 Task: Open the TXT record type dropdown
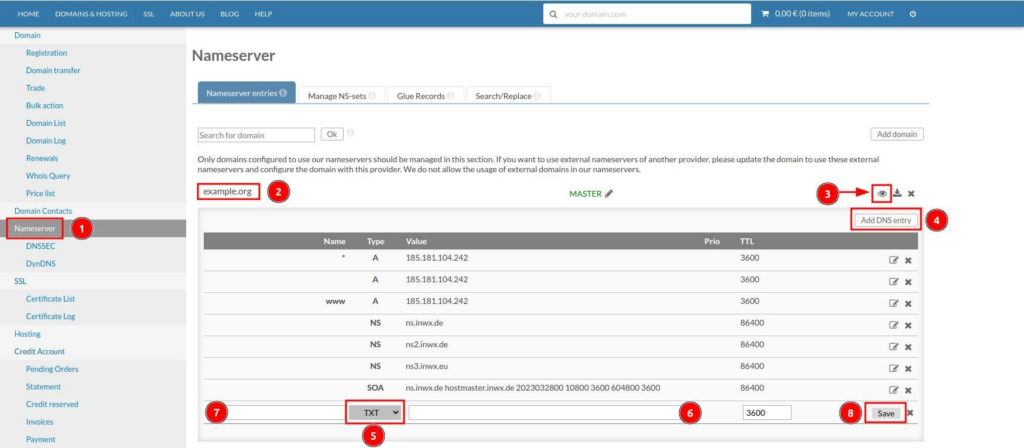coord(375,412)
